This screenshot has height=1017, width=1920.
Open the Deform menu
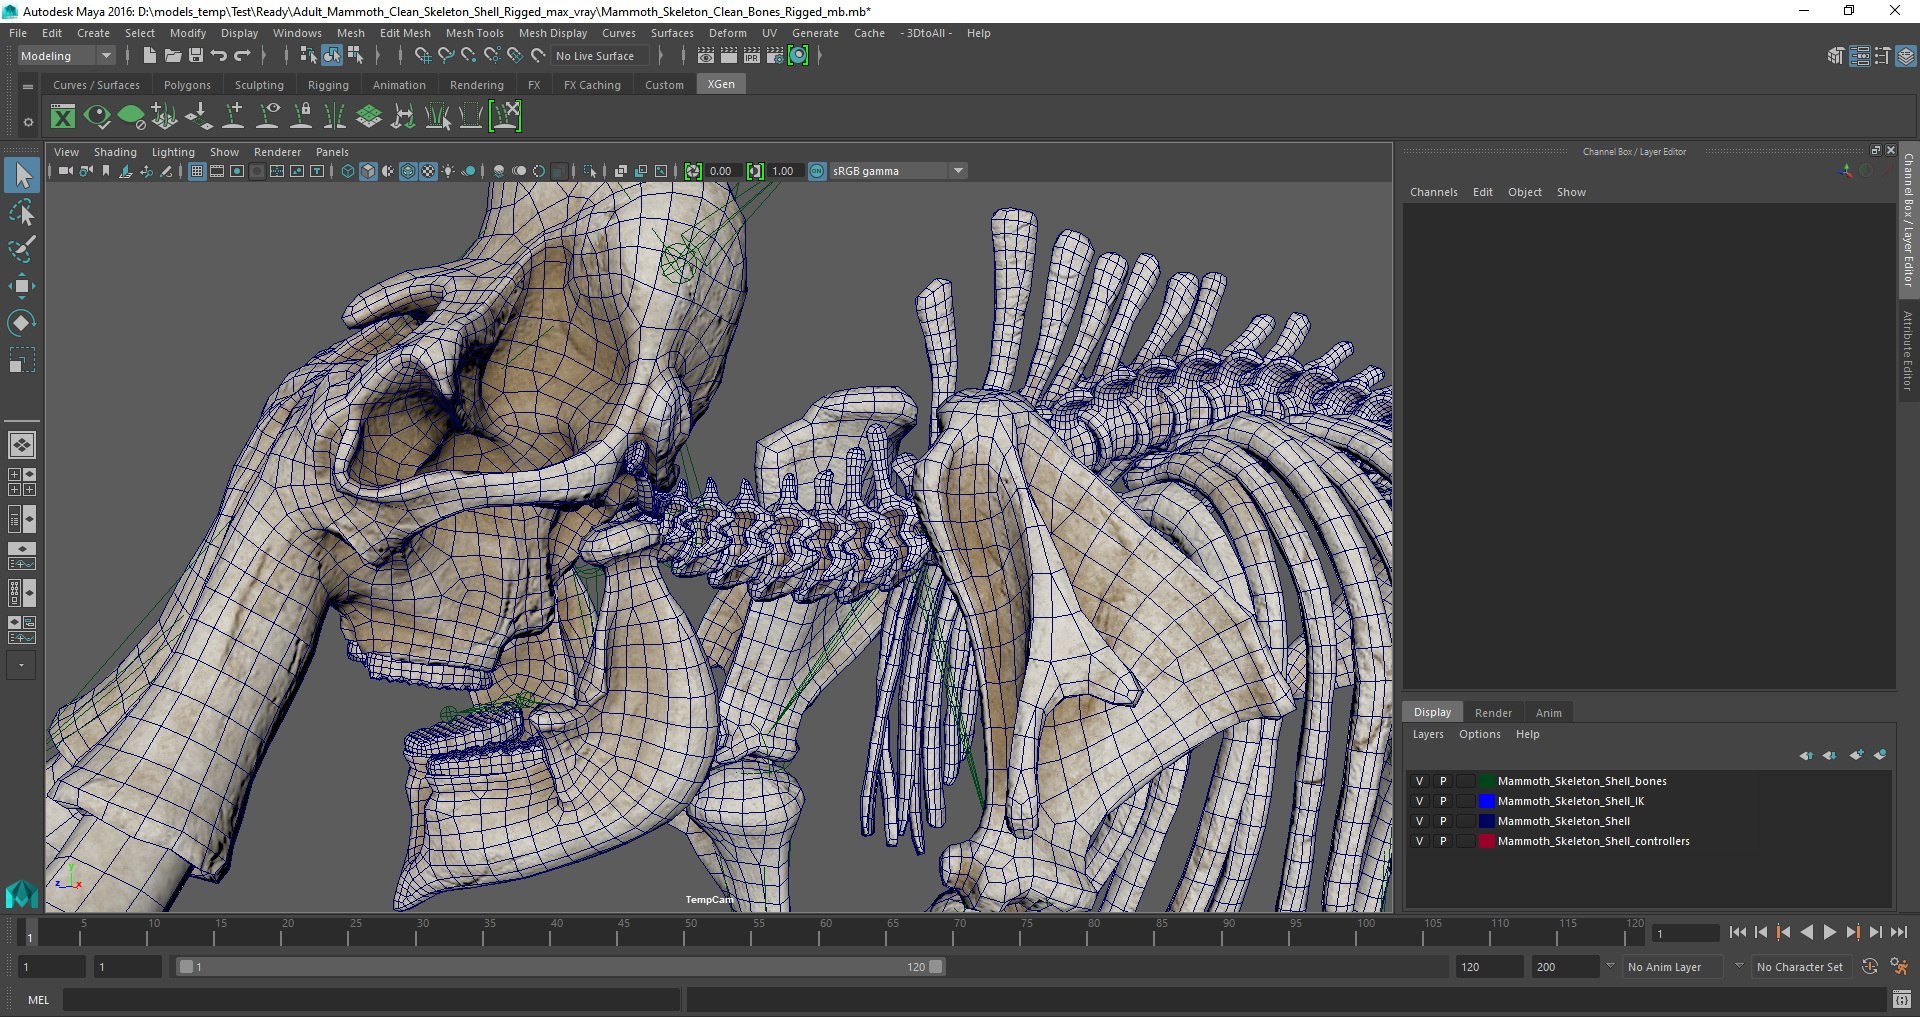(x=727, y=33)
